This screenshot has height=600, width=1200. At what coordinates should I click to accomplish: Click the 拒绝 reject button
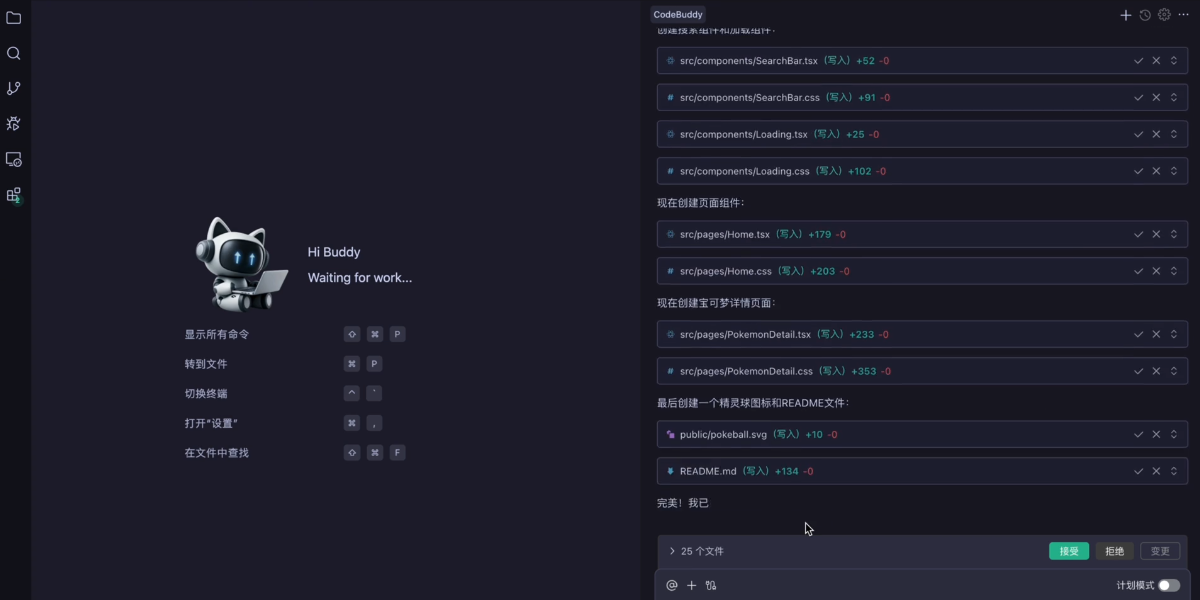(1114, 551)
